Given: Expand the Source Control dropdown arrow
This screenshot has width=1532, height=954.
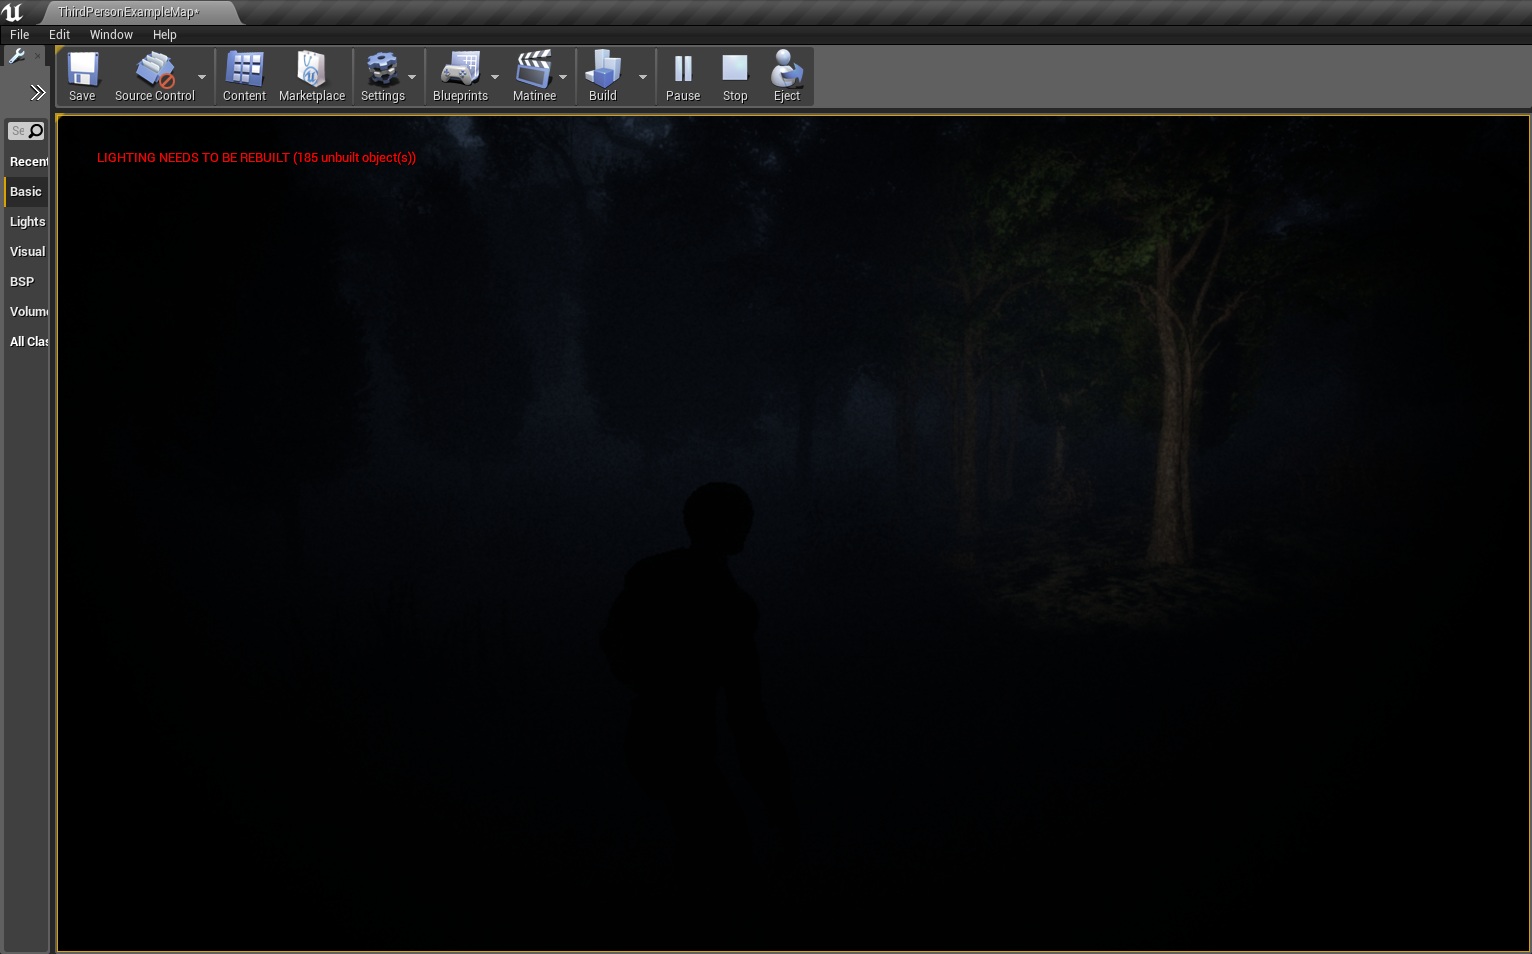Looking at the screenshot, I should pyautogui.click(x=202, y=77).
